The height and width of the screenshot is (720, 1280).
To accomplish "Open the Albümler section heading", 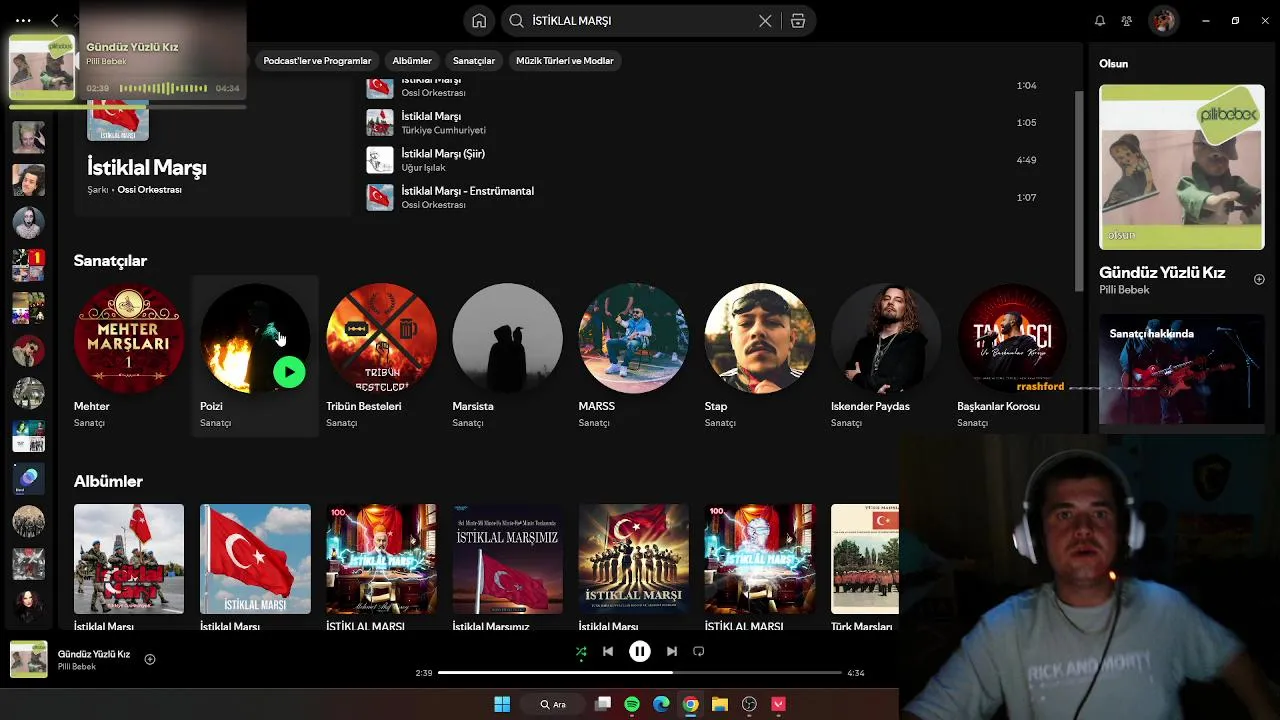I will click(x=108, y=482).
